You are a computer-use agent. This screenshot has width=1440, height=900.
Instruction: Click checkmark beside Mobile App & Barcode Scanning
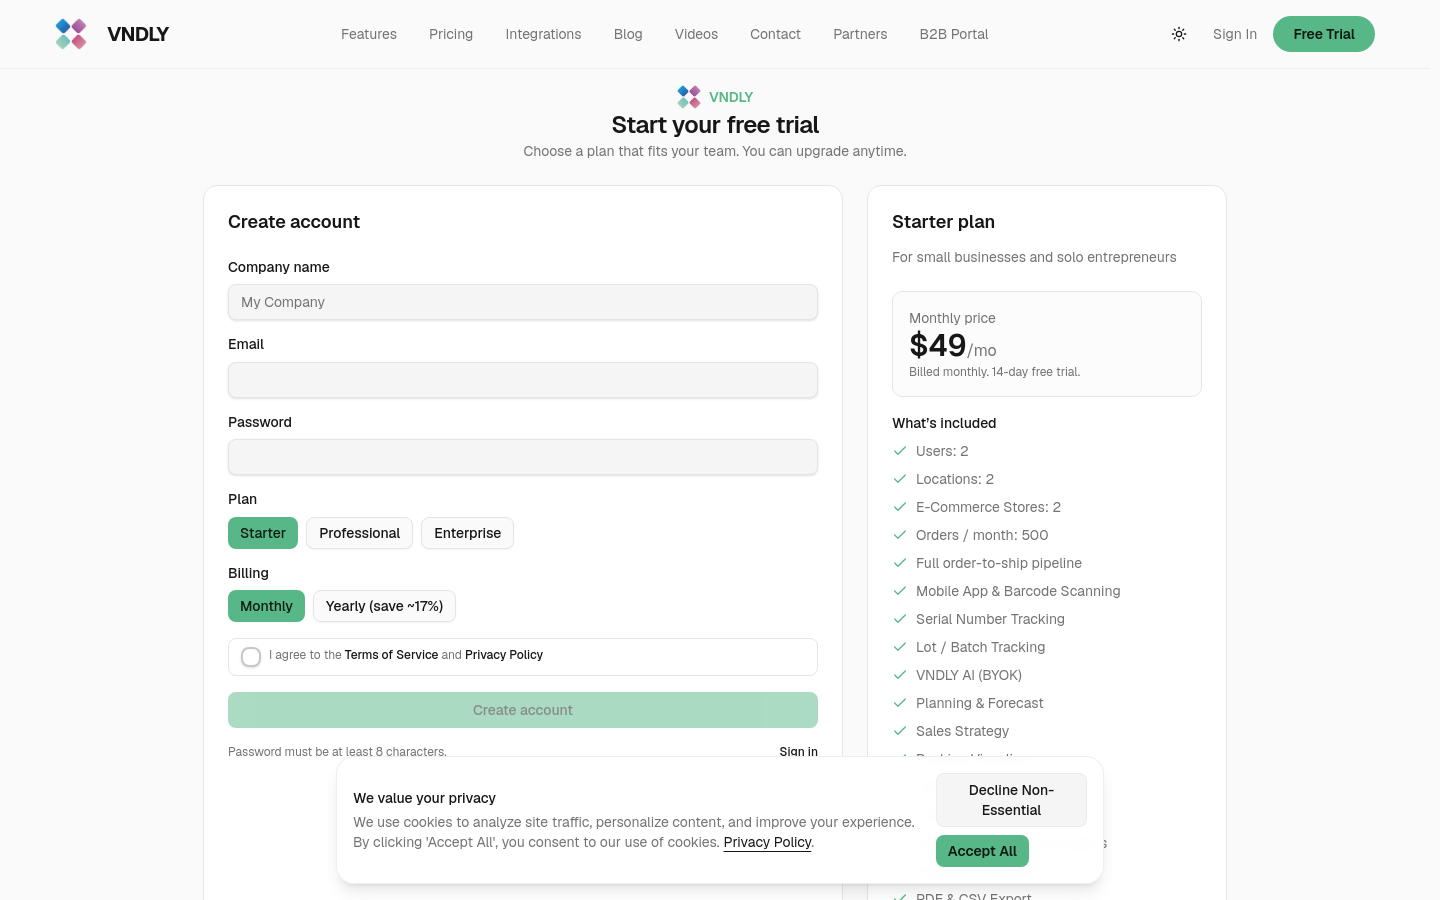tap(900, 591)
